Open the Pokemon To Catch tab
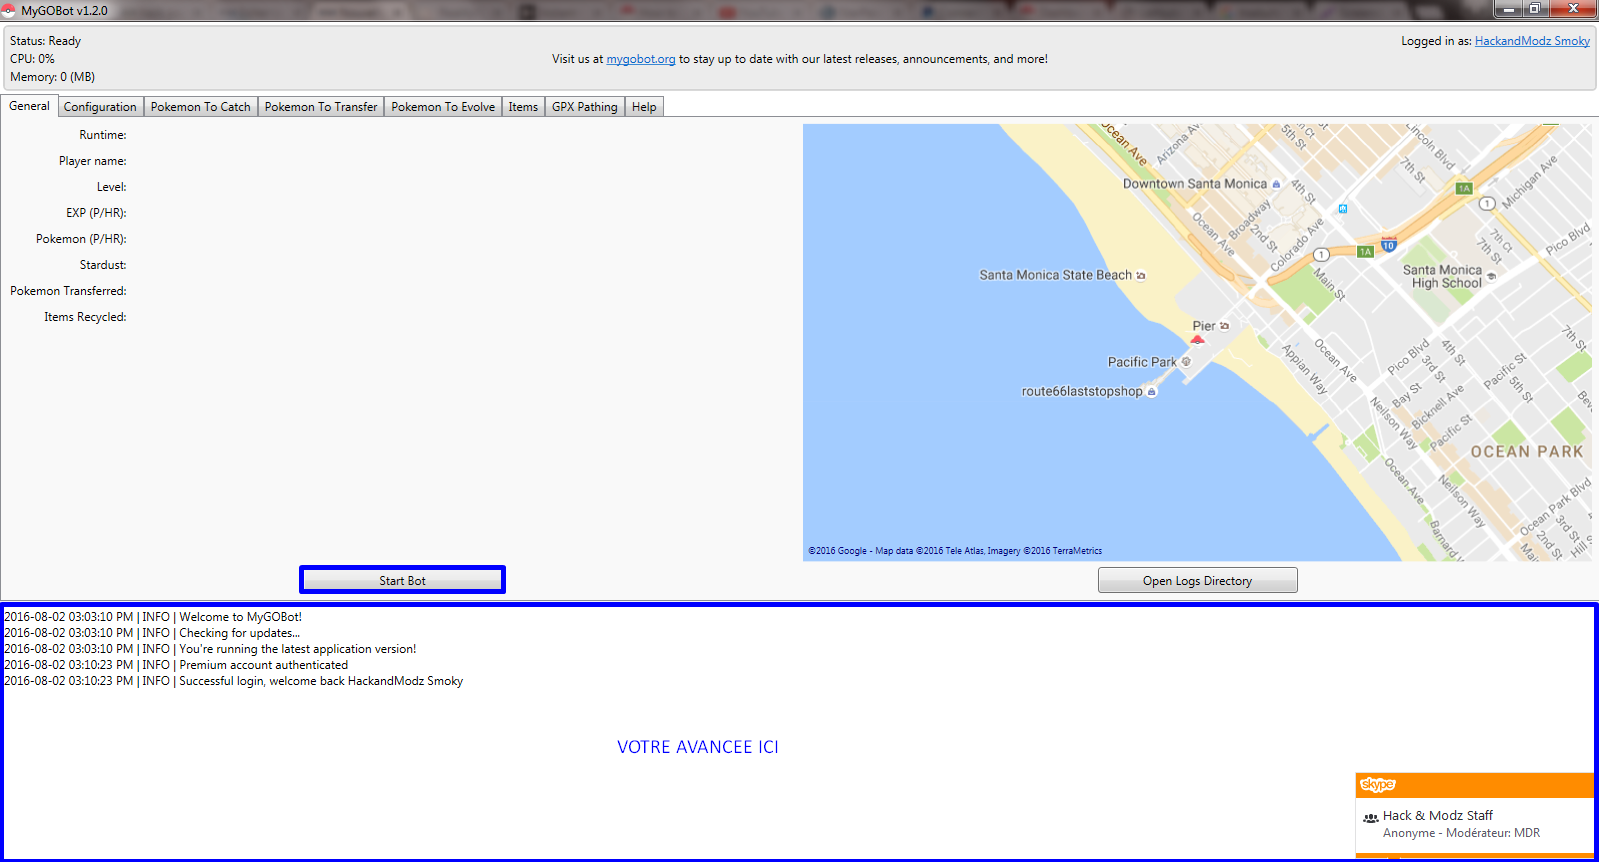This screenshot has height=862, width=1599. 201,107
